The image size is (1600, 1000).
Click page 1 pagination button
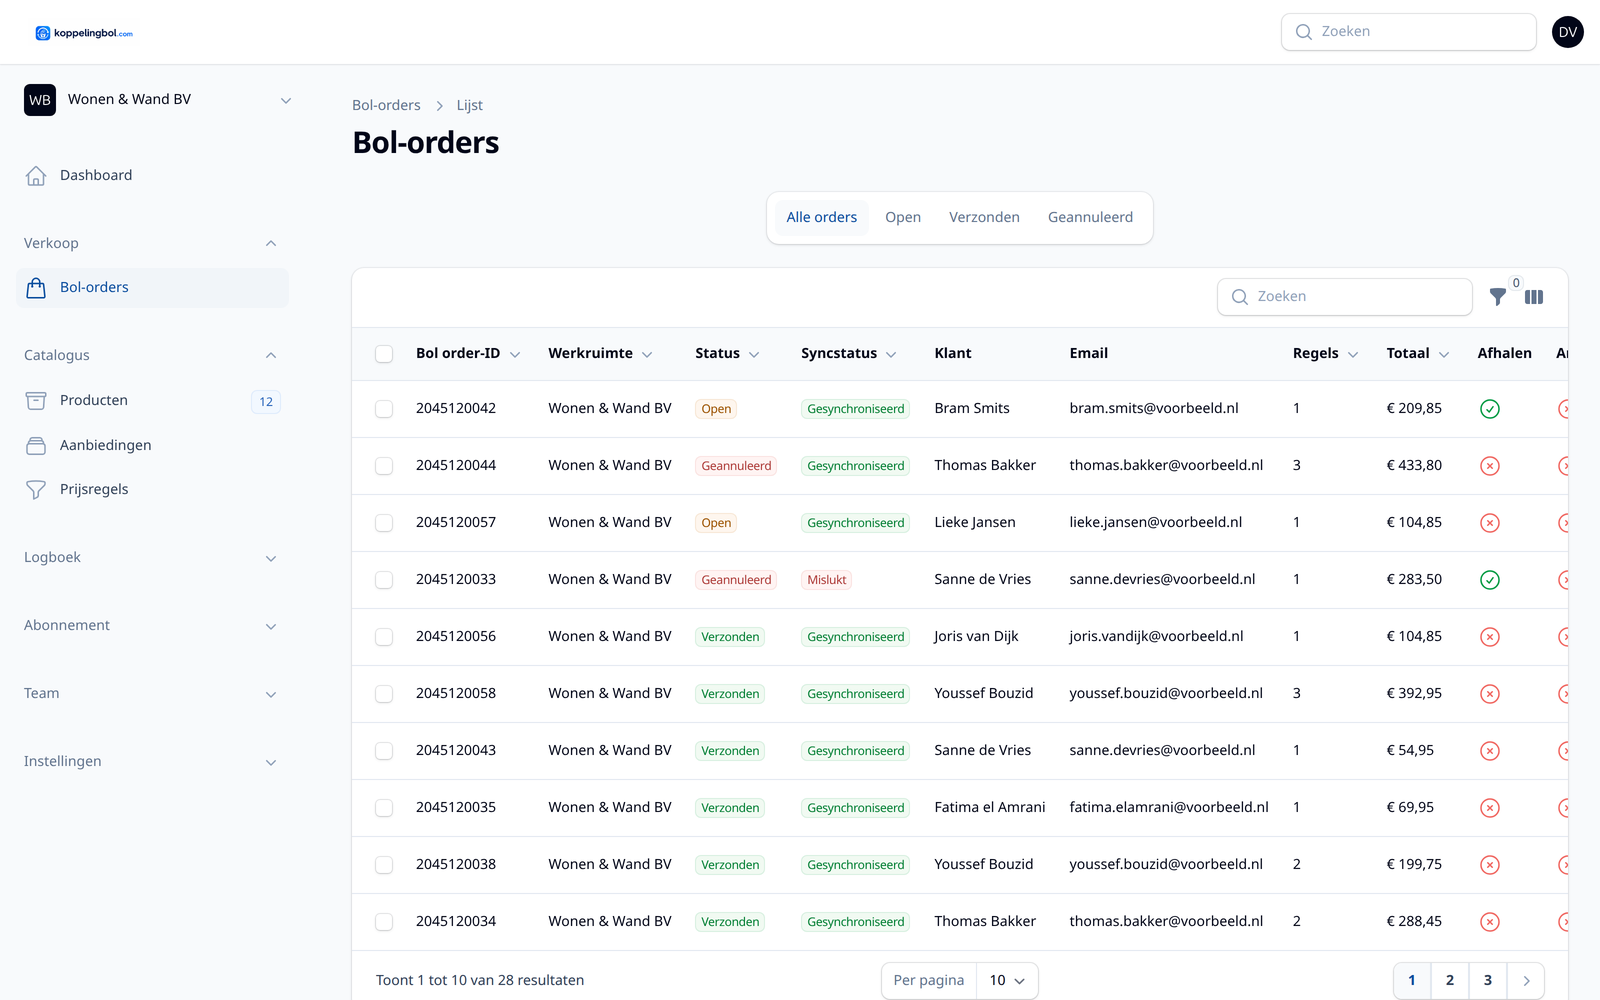coord(1412,981)
